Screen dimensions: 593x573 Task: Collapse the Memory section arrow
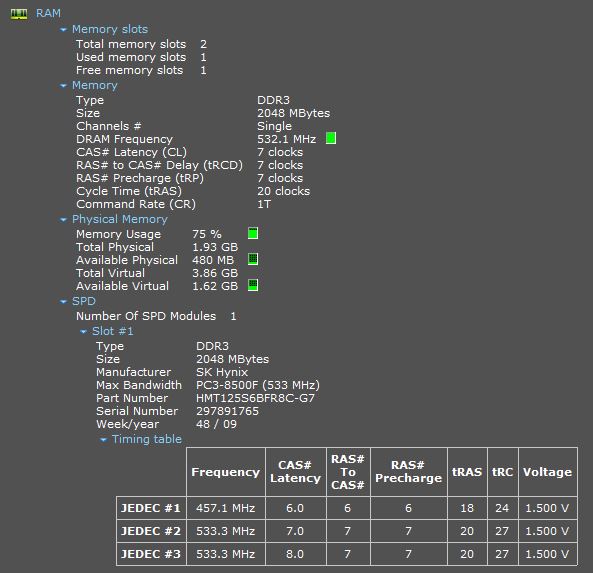[63, 86]
